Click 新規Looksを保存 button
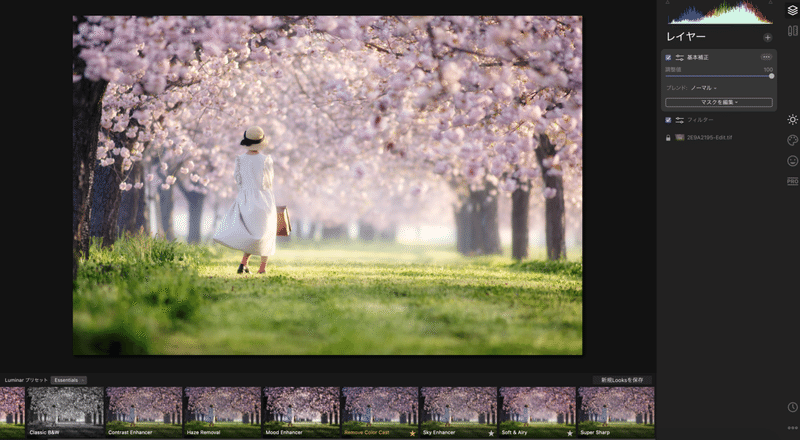 click(x=622, y=380)
